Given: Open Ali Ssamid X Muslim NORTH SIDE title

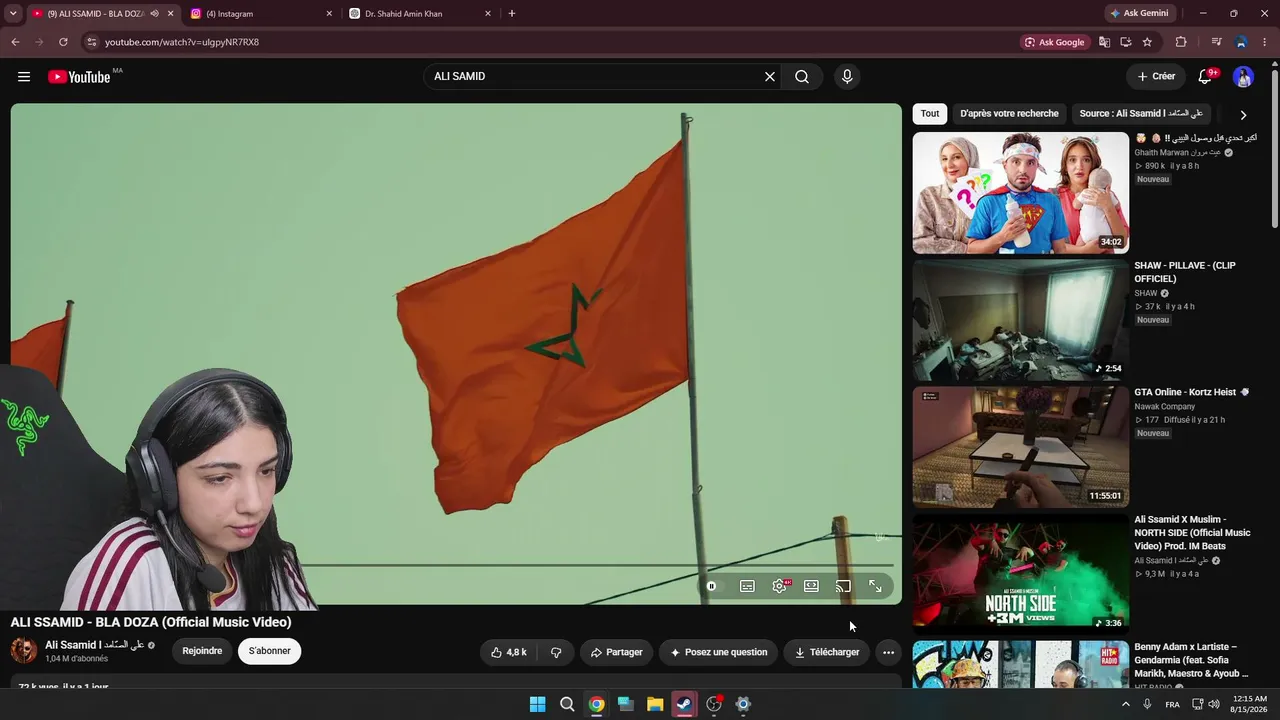Looking at the screenshot, I should (1192, 533).
